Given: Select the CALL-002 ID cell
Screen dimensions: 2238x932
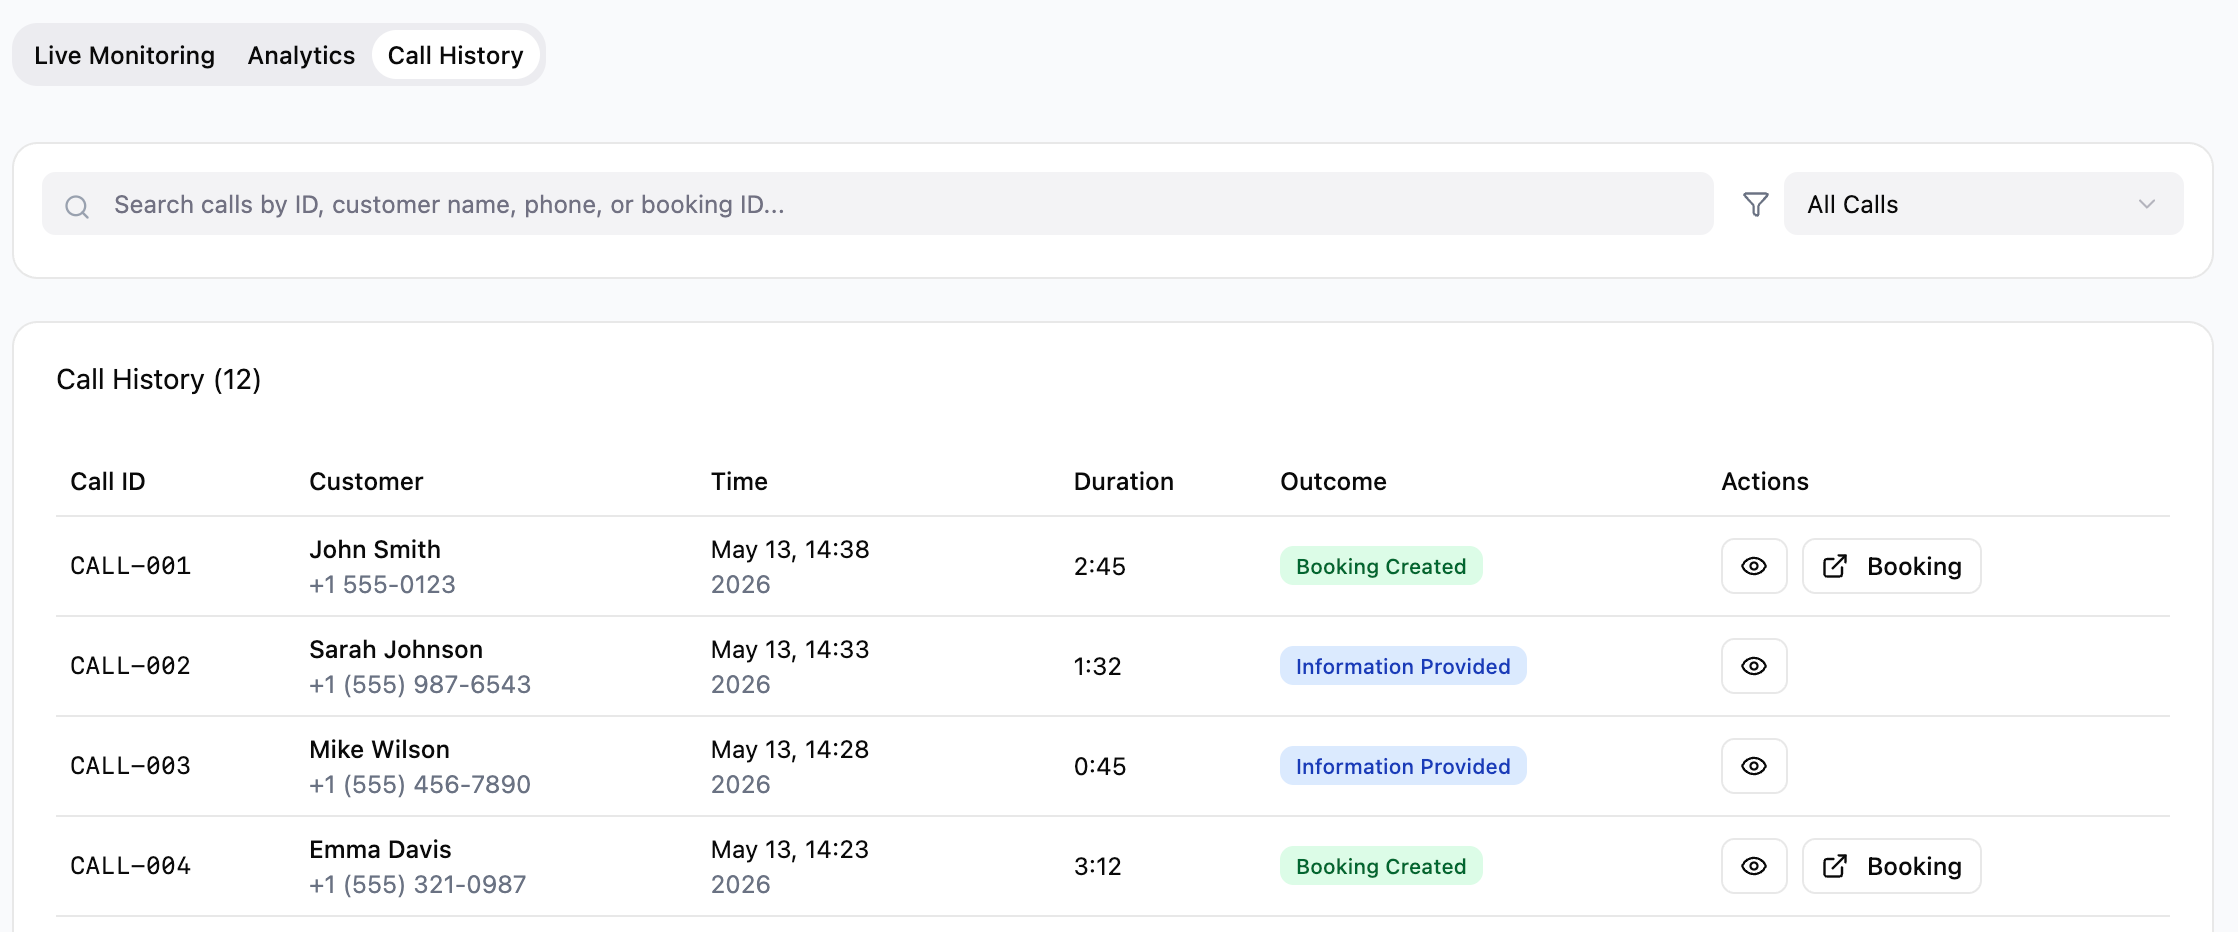Looking at the screenshot, I should pyautogui.click(x=130, y=666).
